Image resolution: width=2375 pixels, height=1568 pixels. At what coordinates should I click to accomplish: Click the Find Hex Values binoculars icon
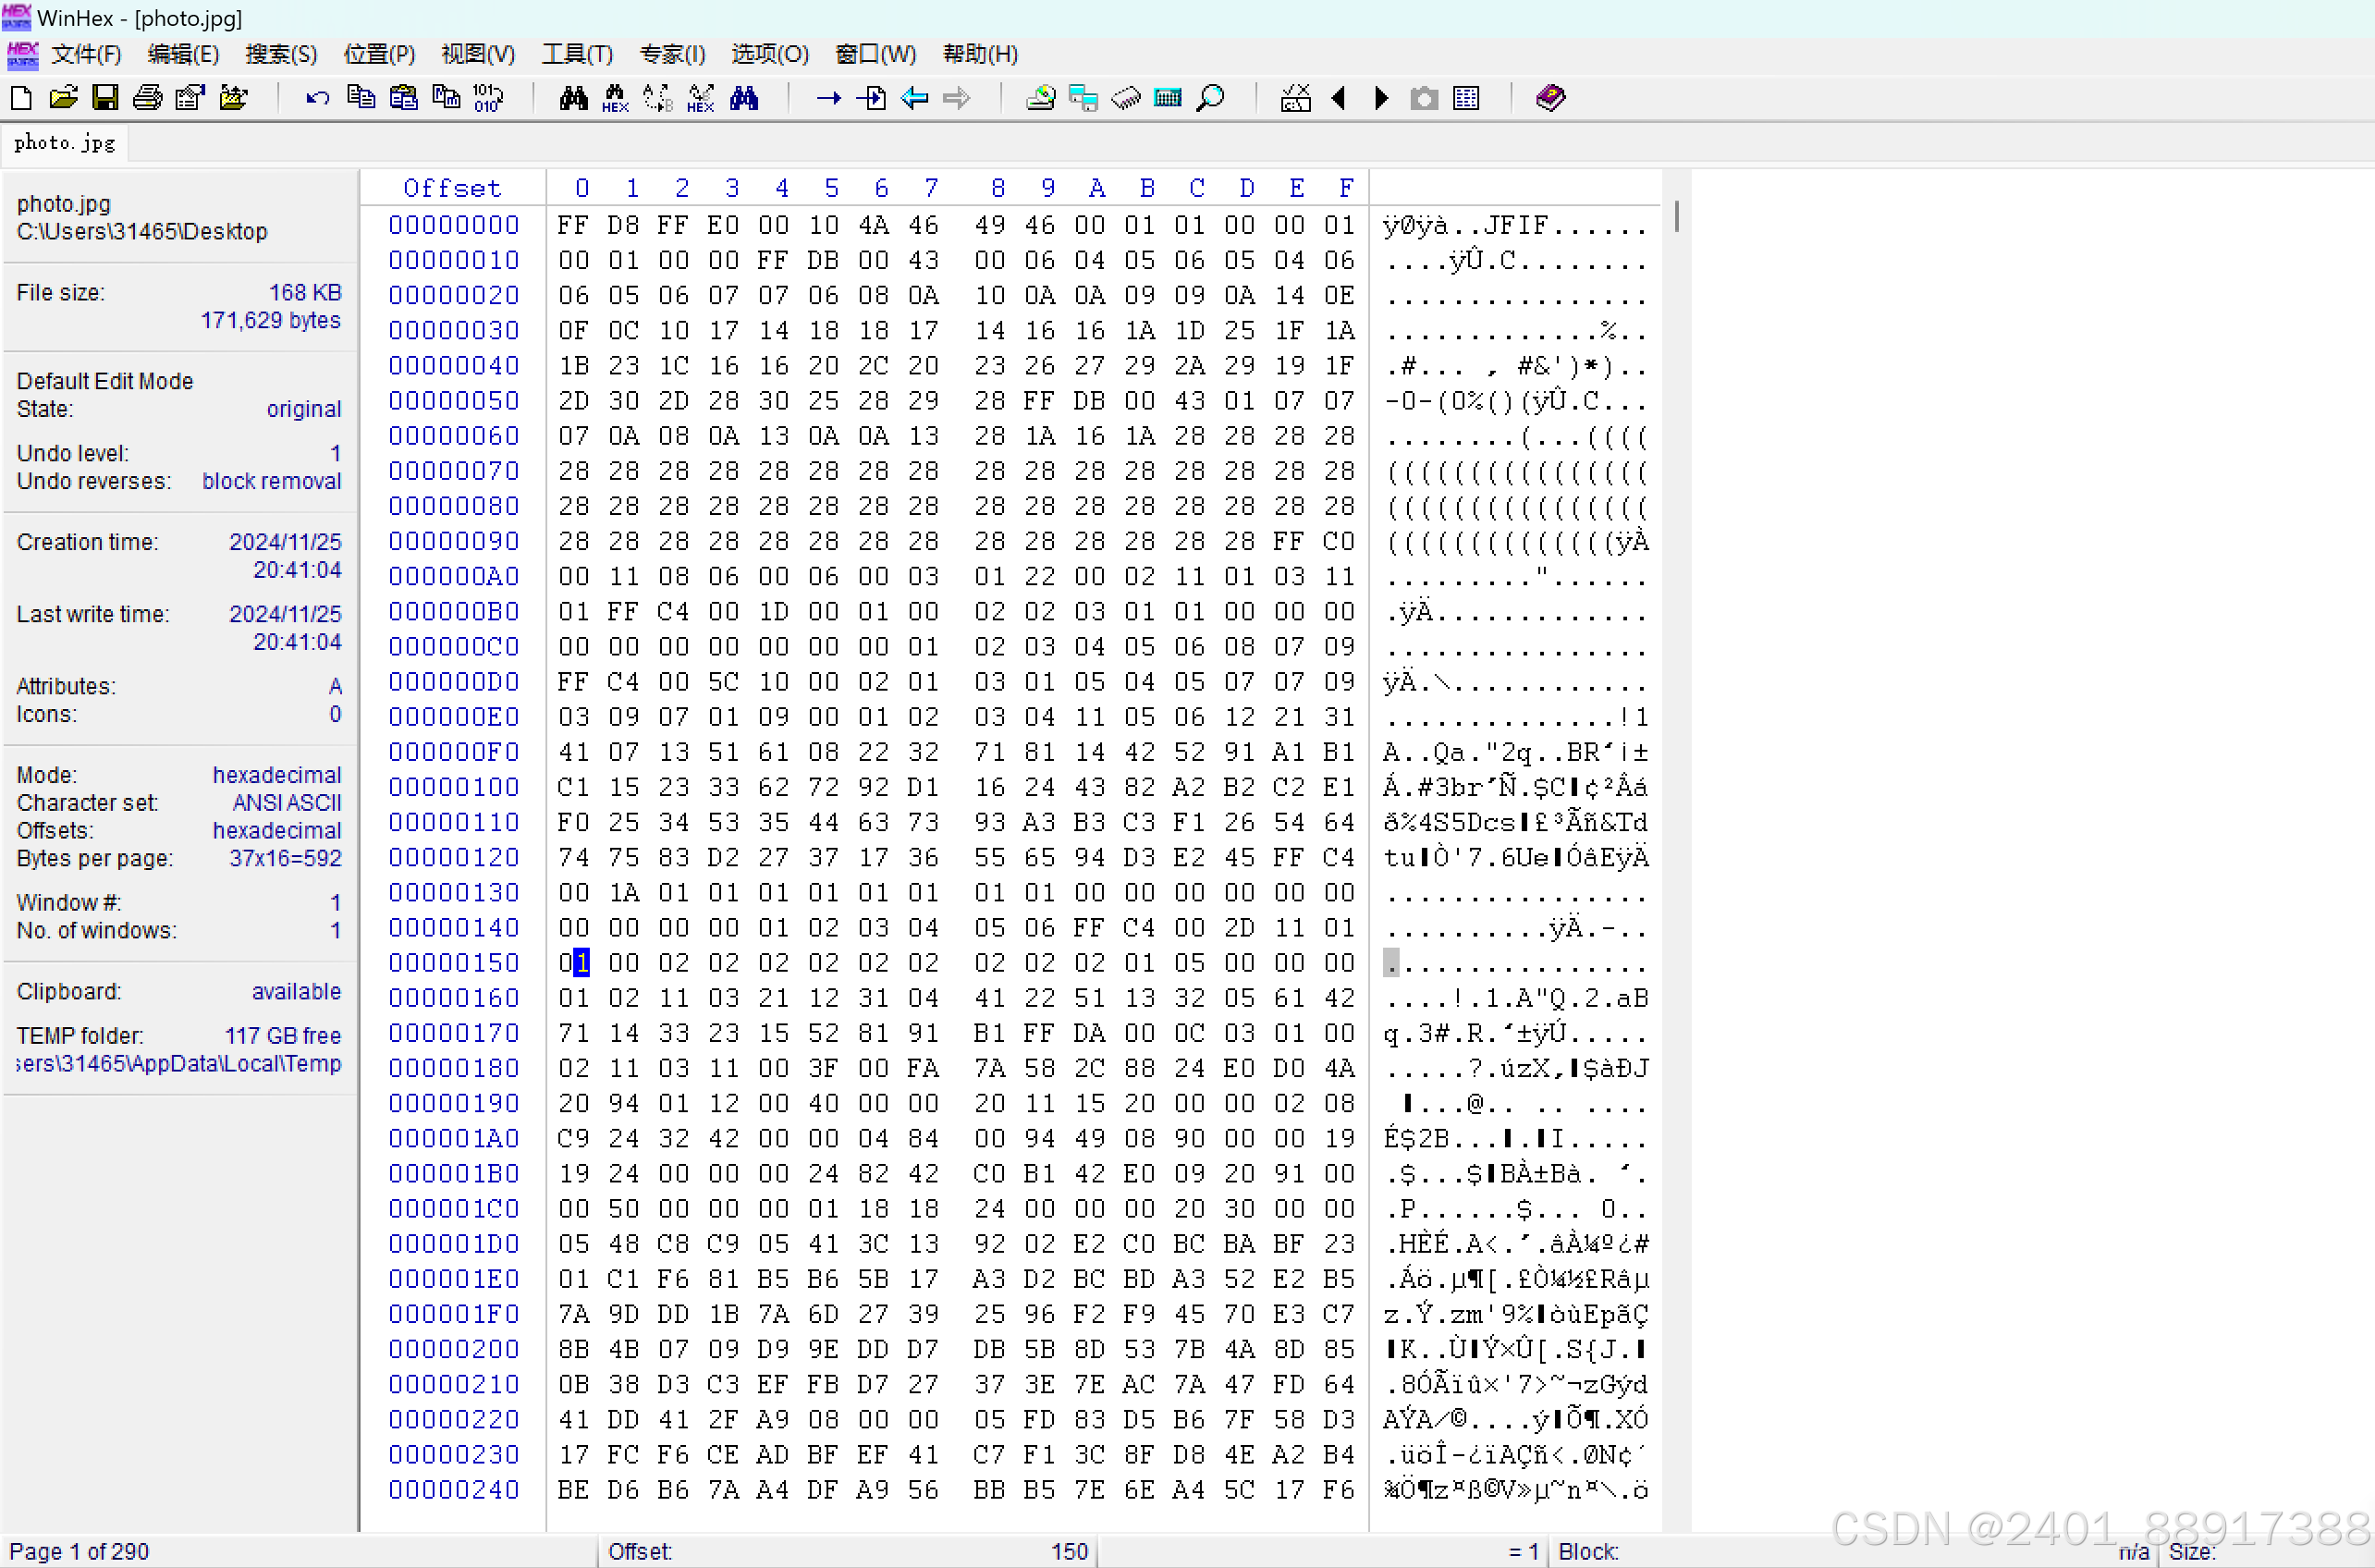615,98
